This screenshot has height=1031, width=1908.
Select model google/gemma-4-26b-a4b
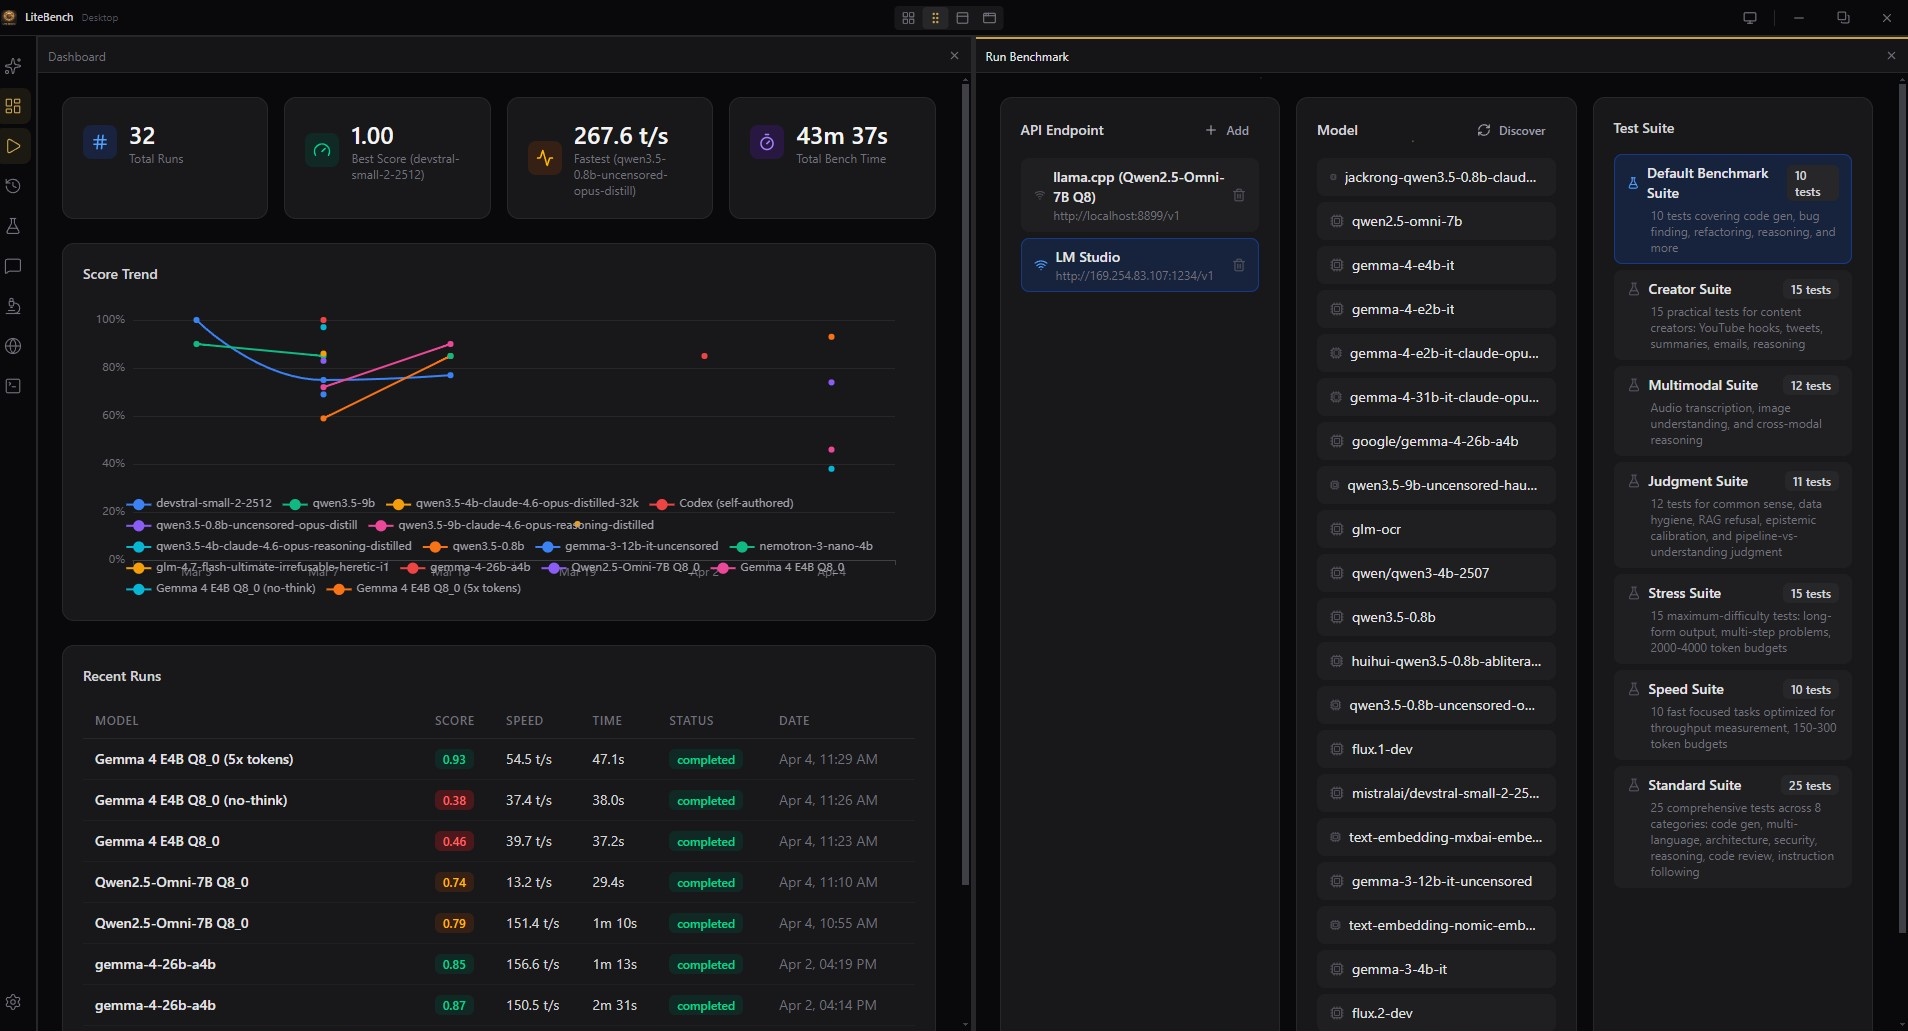tap(1436, 441)
